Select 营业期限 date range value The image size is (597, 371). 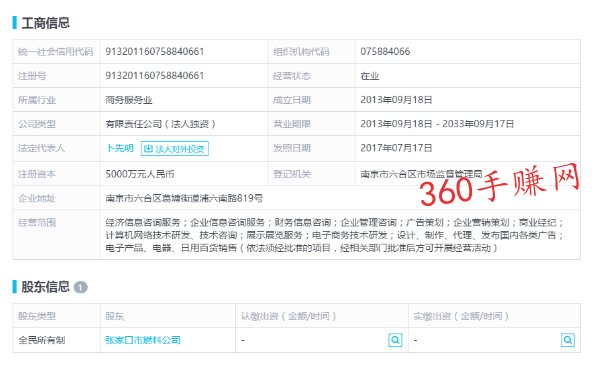437,124
